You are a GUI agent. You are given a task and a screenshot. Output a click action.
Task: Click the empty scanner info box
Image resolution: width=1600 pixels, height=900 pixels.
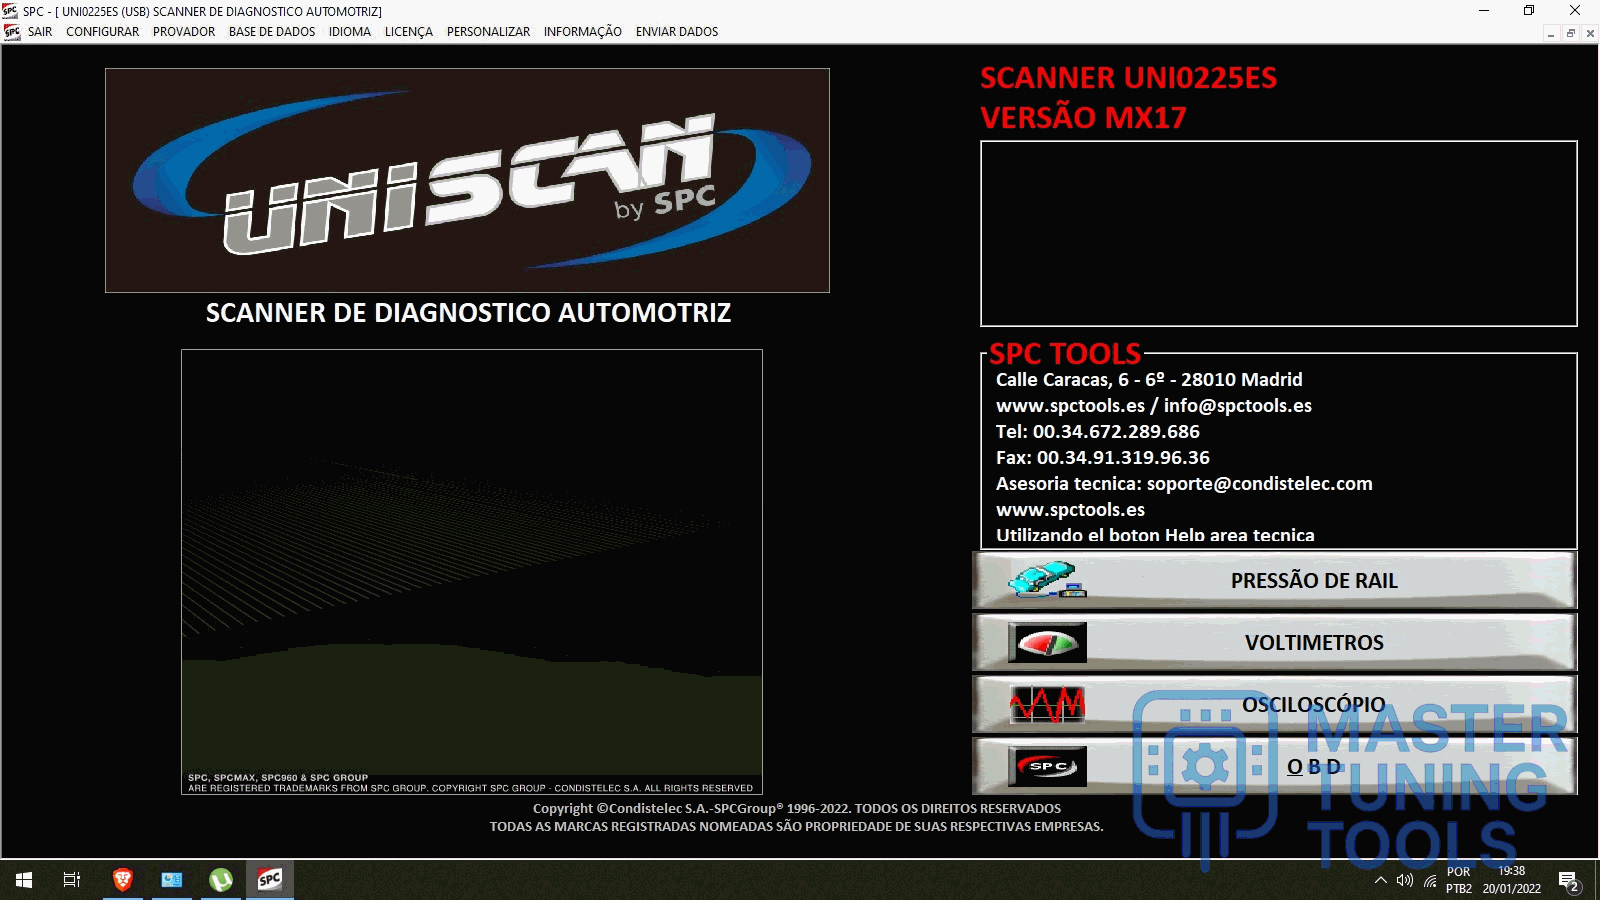tap(1278, 234)
